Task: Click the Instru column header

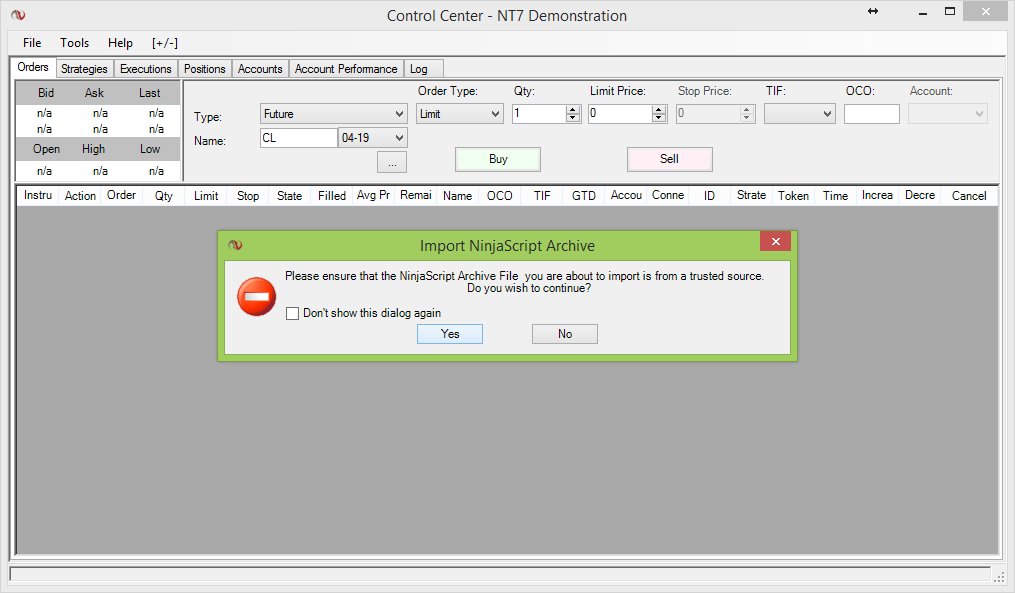Action: (x=38, y=196)
